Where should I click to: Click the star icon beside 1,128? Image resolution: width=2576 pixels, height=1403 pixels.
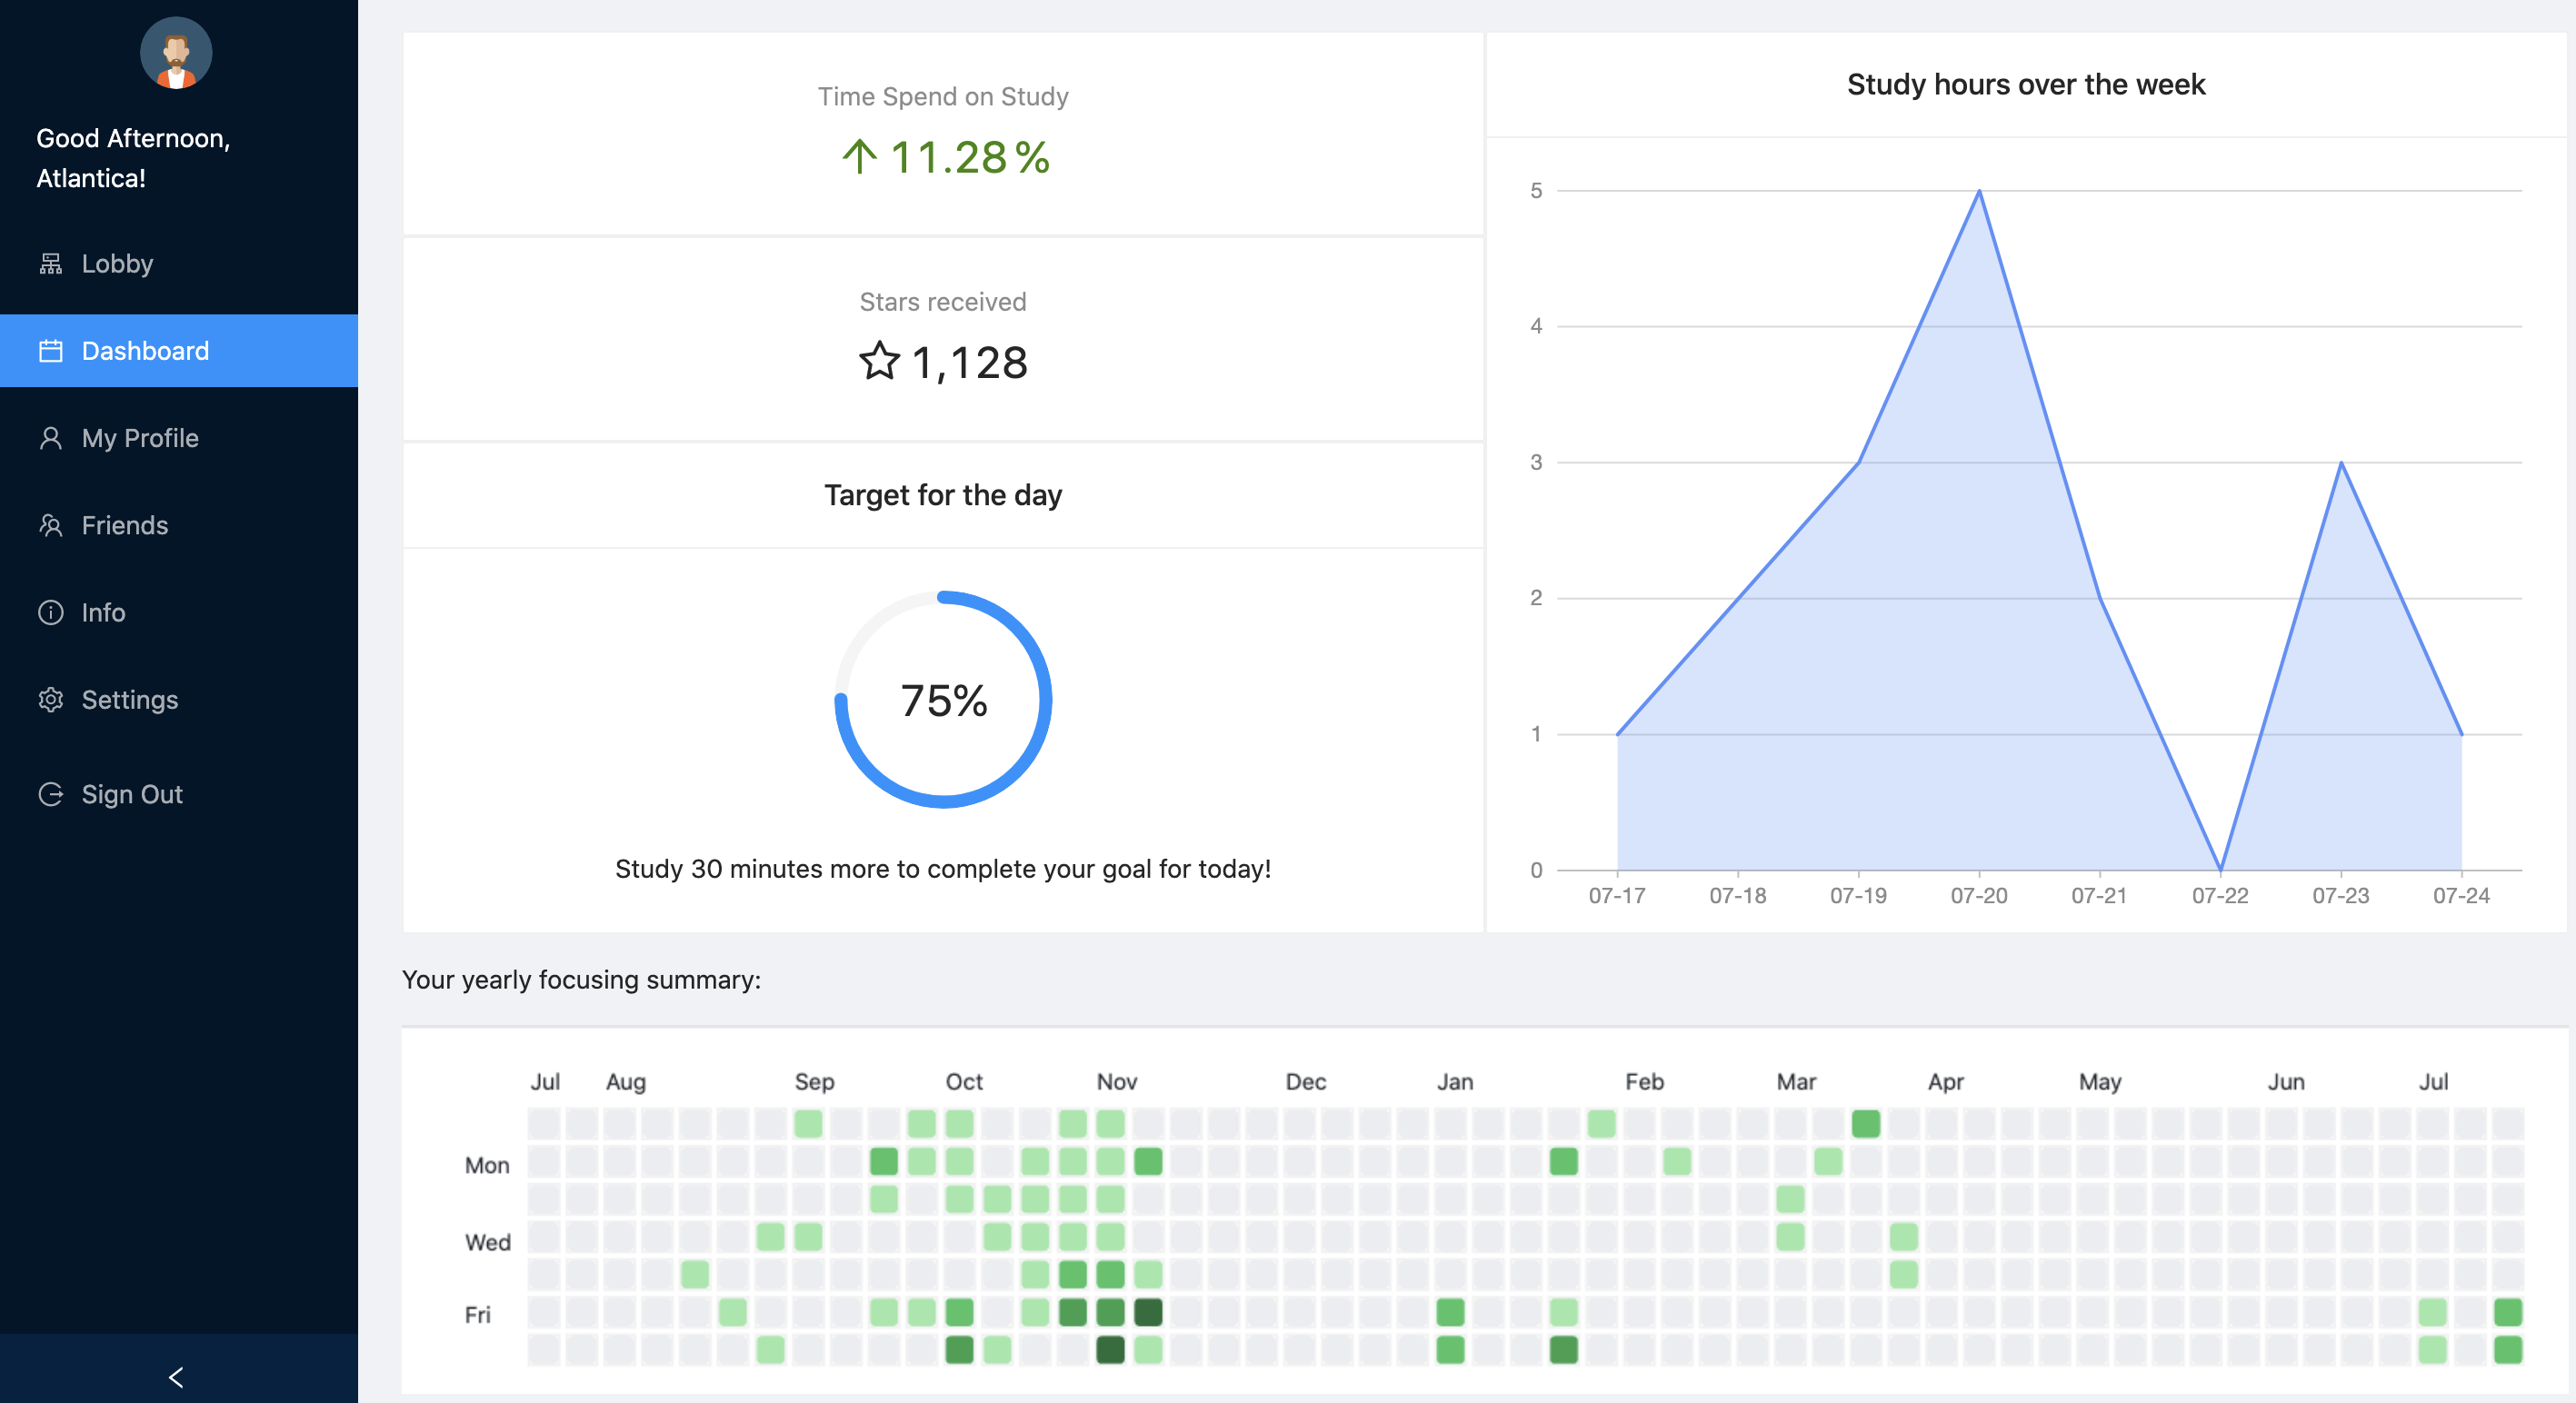(x=879, y=362)
